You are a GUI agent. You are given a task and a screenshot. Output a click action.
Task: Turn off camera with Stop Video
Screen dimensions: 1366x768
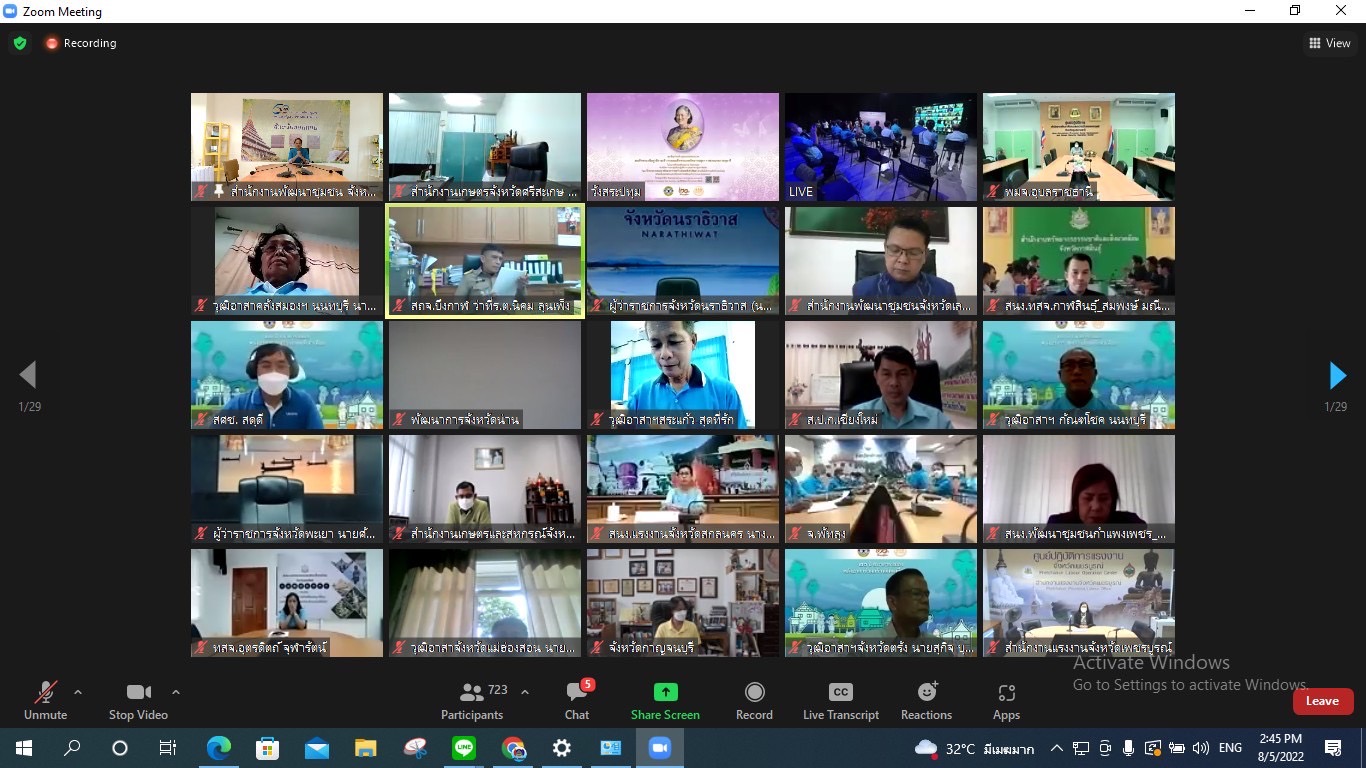point(138,701)
